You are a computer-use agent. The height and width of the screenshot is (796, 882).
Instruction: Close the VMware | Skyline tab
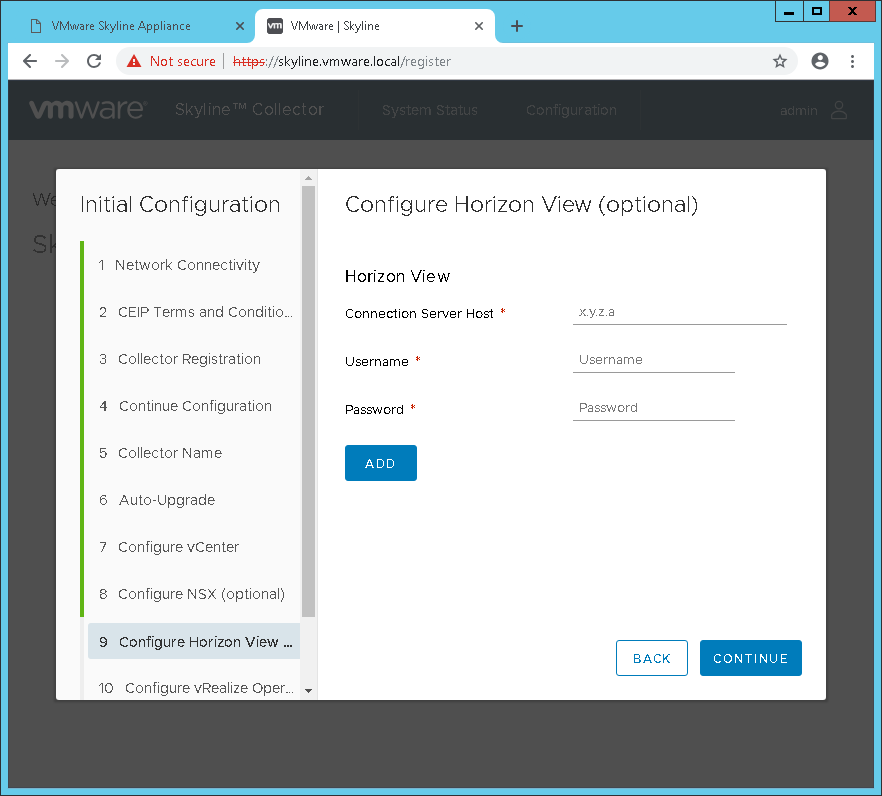tap(479, 26)
